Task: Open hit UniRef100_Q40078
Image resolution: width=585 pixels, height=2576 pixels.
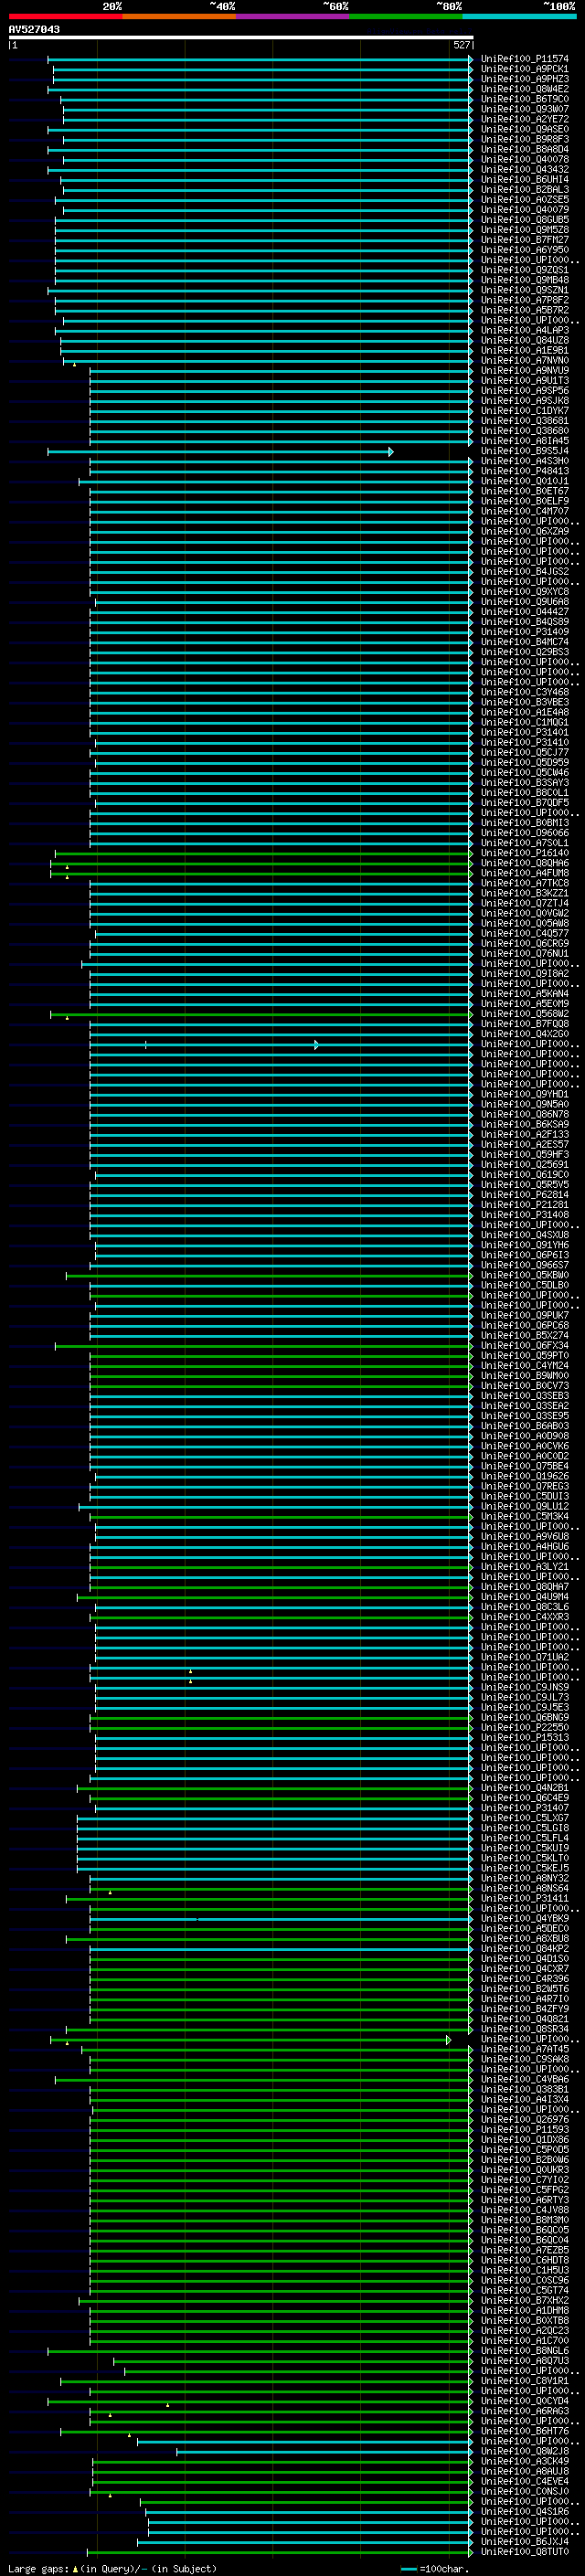Action: pos(525,160)
